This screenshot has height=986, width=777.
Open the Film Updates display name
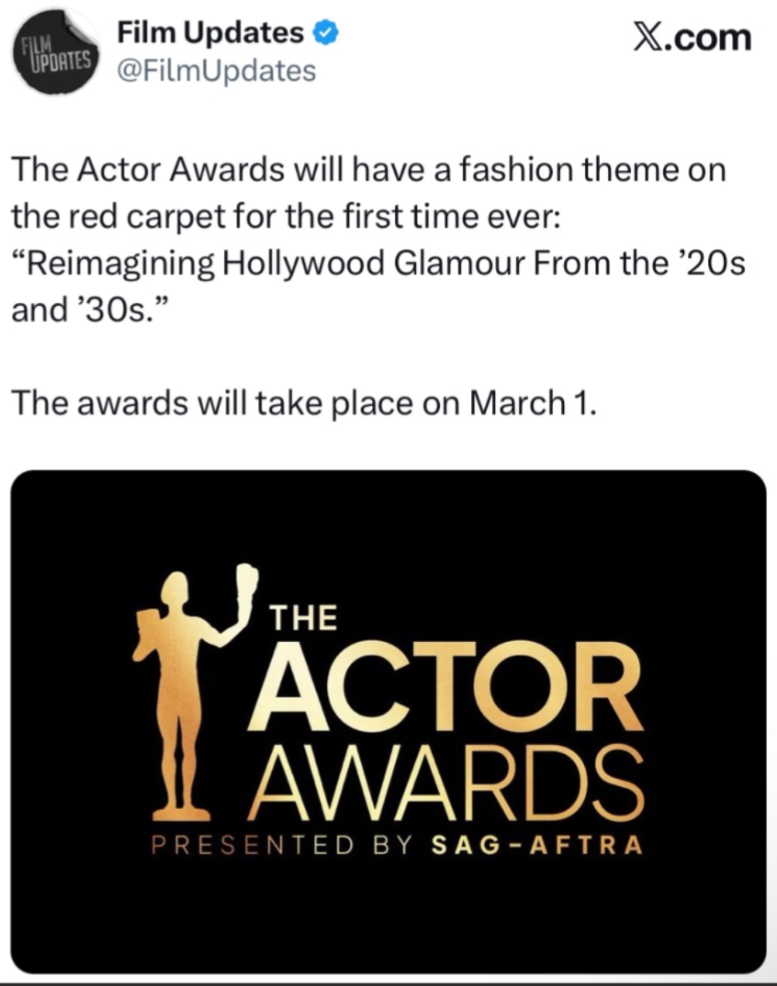tap(210, 33)
